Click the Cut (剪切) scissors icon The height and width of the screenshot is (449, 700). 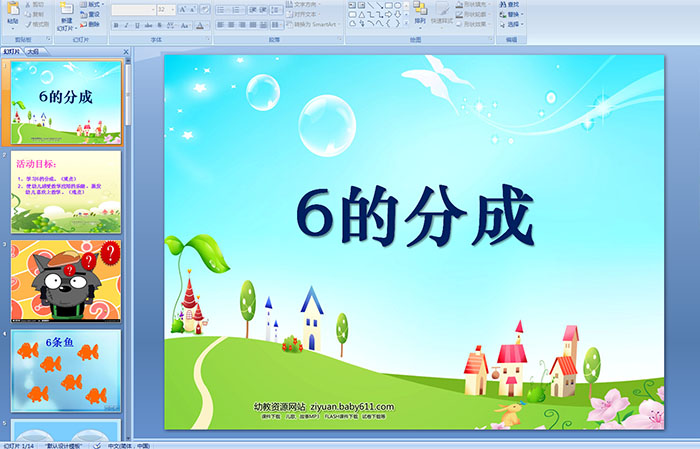(x=28, y=4)
